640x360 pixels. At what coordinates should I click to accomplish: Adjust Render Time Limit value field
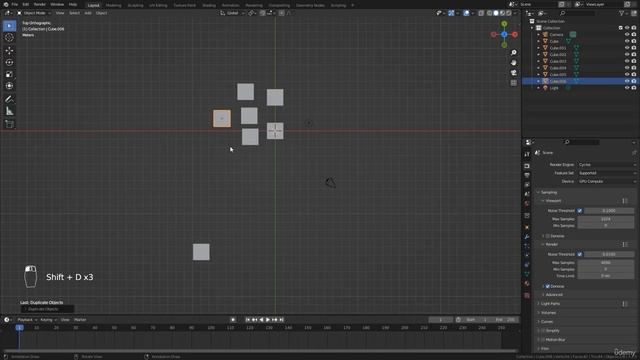(606, 276)
